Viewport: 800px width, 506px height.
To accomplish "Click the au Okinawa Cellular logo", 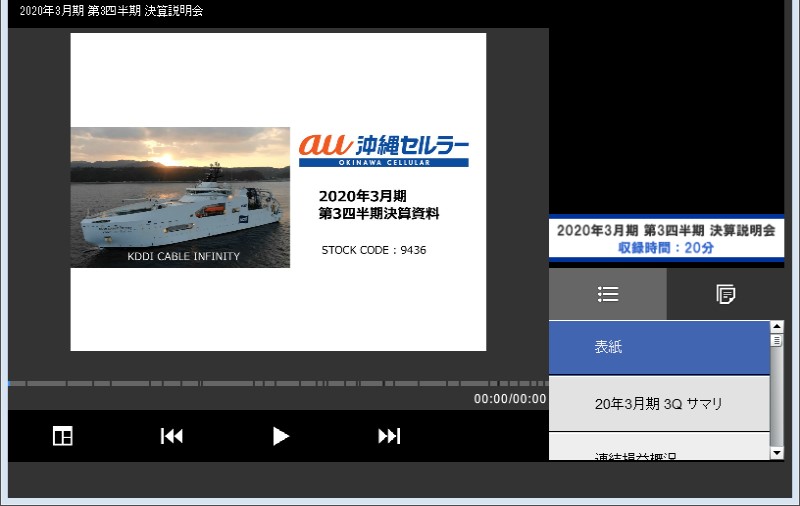I will click(383, 148).
